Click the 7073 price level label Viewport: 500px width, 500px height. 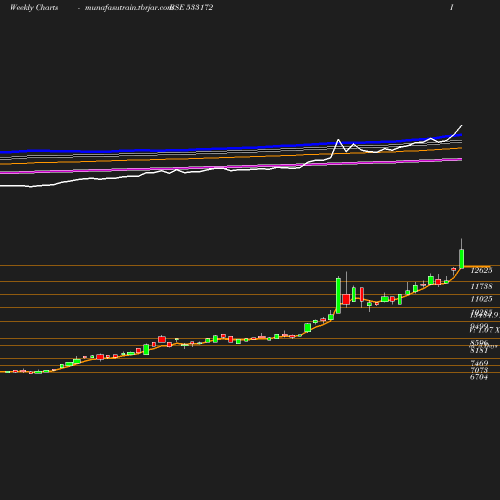click(479, 370)
